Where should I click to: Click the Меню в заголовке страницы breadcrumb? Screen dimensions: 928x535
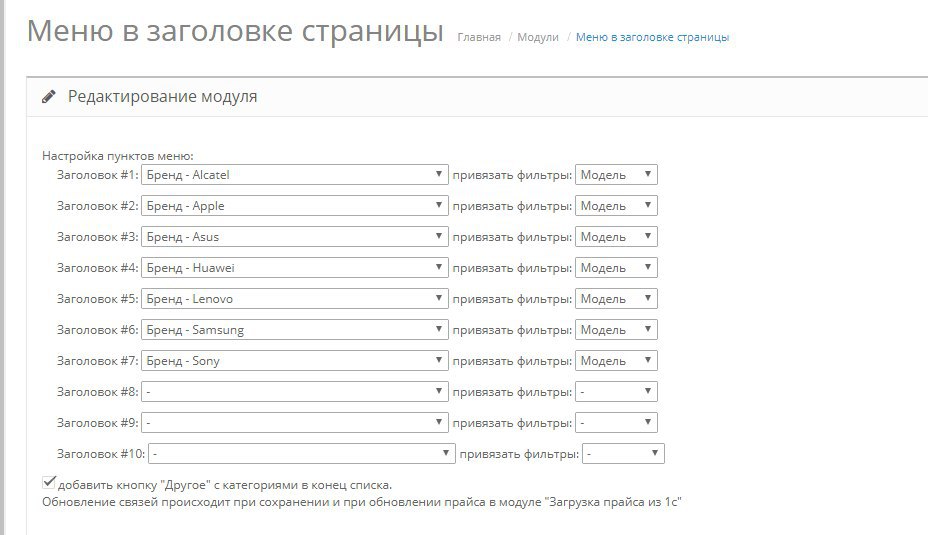point(652,37)
